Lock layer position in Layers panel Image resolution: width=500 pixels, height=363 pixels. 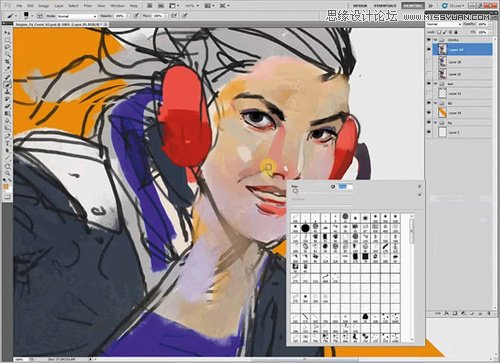[x=450, y=32]
